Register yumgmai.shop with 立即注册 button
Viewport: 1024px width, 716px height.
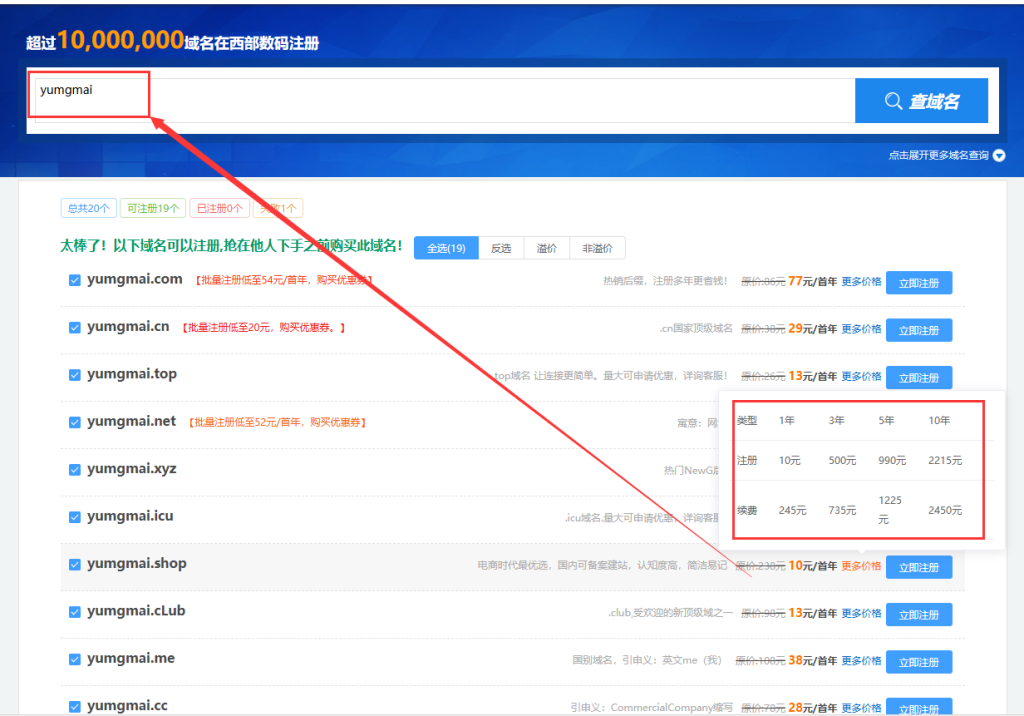tap(918, 567)
